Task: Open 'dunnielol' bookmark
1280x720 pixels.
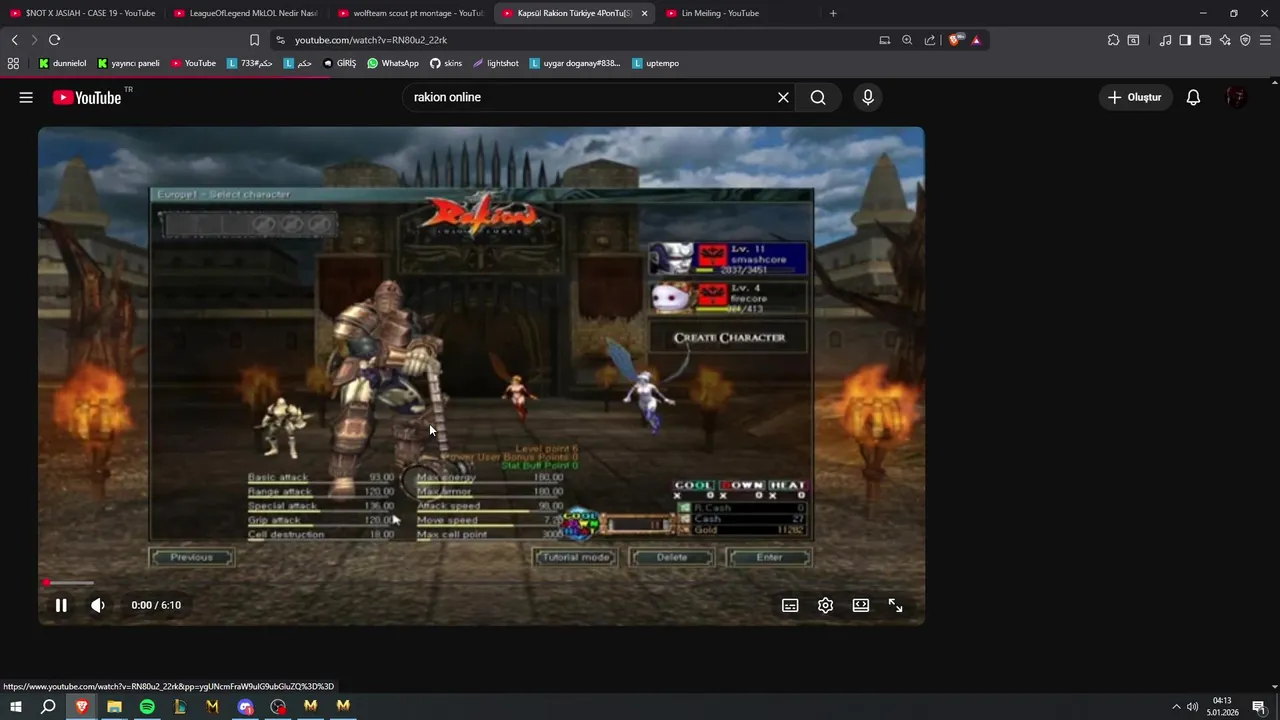Action: 62,63
